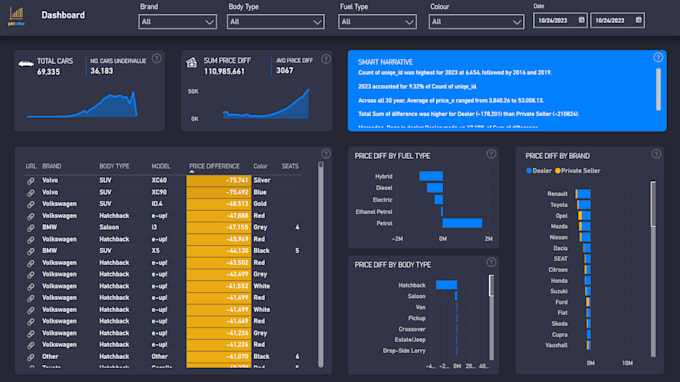
Task: Select the Hybrid bar in fuel chart
Action: tap(431, 176)
